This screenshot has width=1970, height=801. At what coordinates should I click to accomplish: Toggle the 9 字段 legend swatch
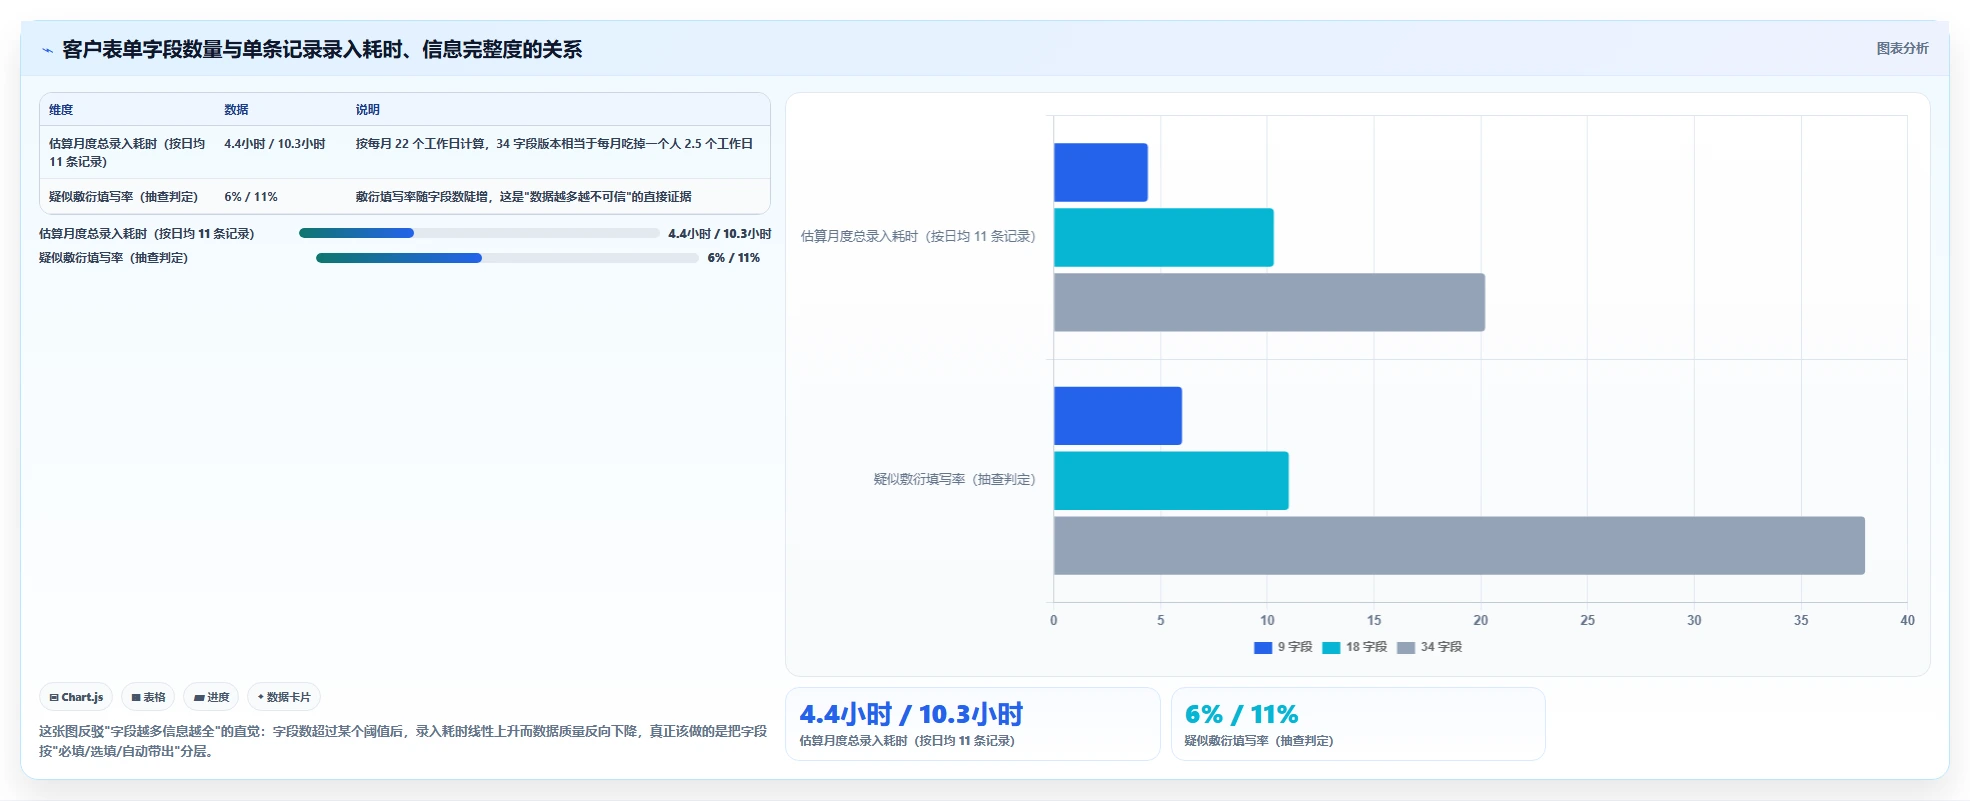pos(1263,647)
